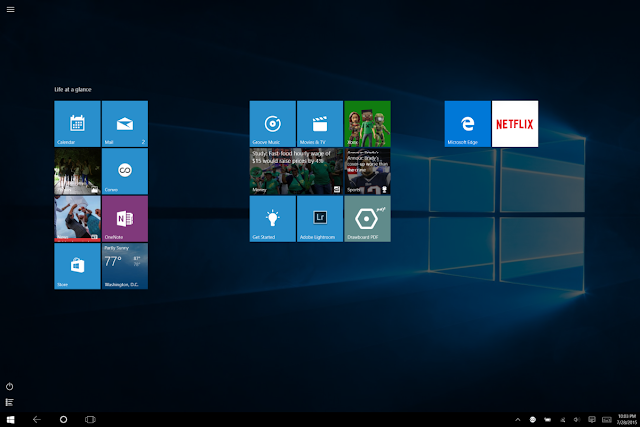Open the All apps list icon
Viewport: 640px width, 427px height.
coord(10,402)
